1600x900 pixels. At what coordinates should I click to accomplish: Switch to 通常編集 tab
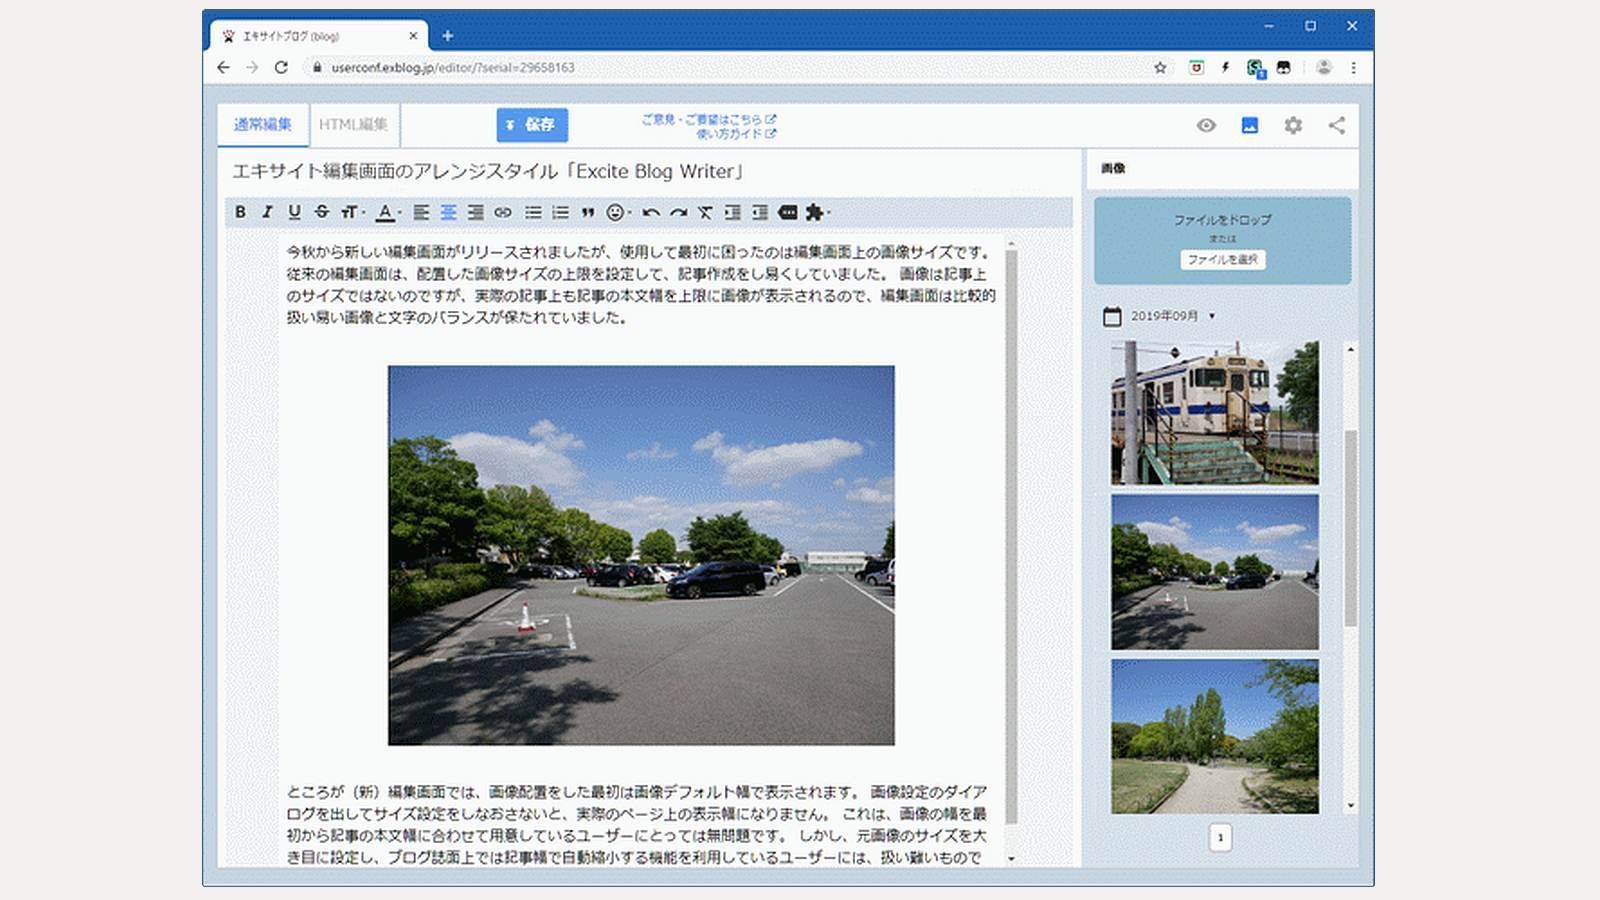click(263, 125)
